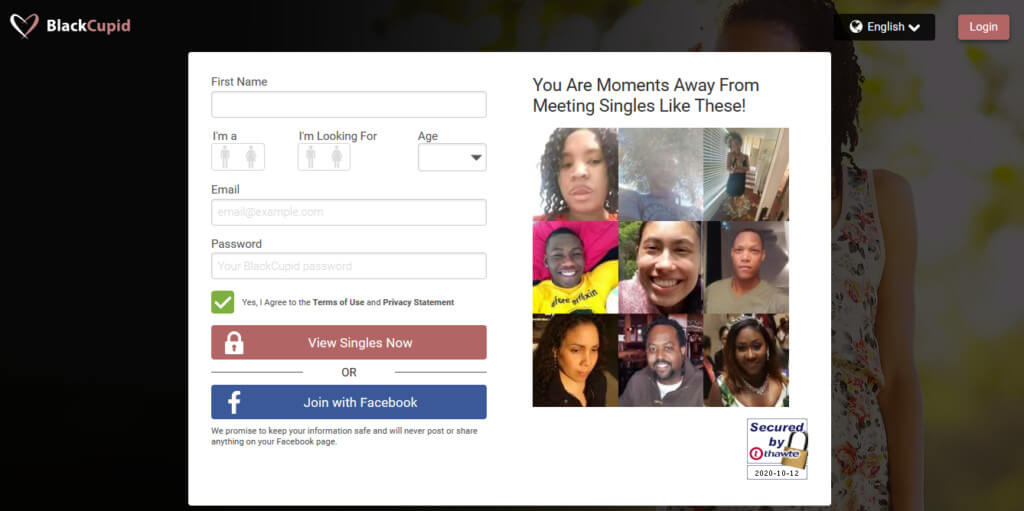Expand the English language selector
Viewport: 1024px width, 511px height.
pyautogui.click(x=884, y=27)
